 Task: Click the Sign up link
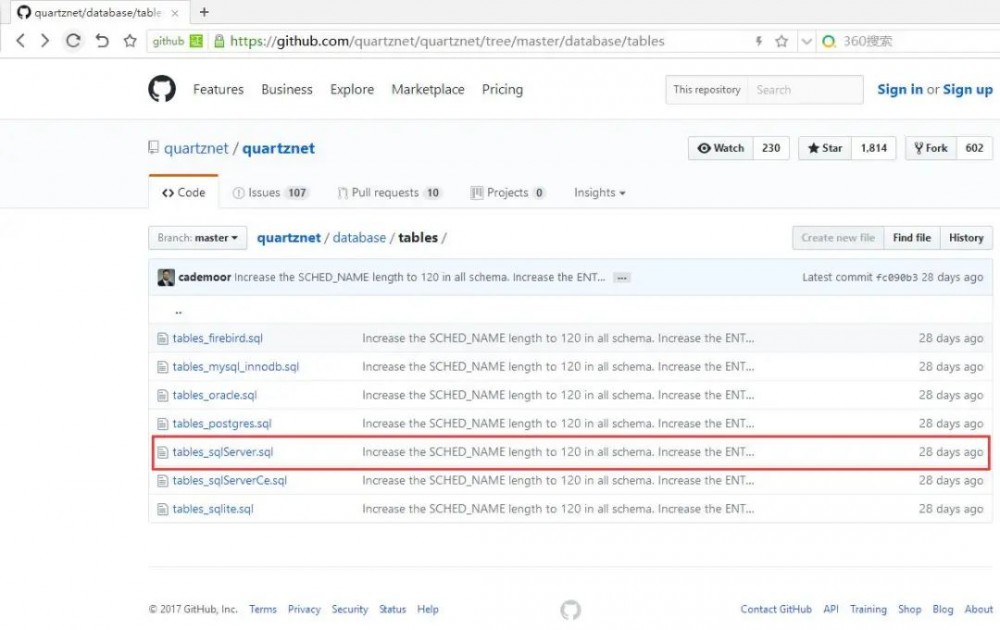coord(967,89)
